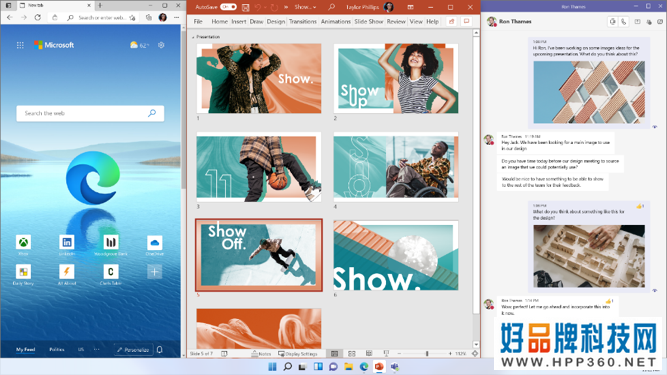Start audio call with Ron Thomas
Viewport: 667px width, 375px height.
623,22
